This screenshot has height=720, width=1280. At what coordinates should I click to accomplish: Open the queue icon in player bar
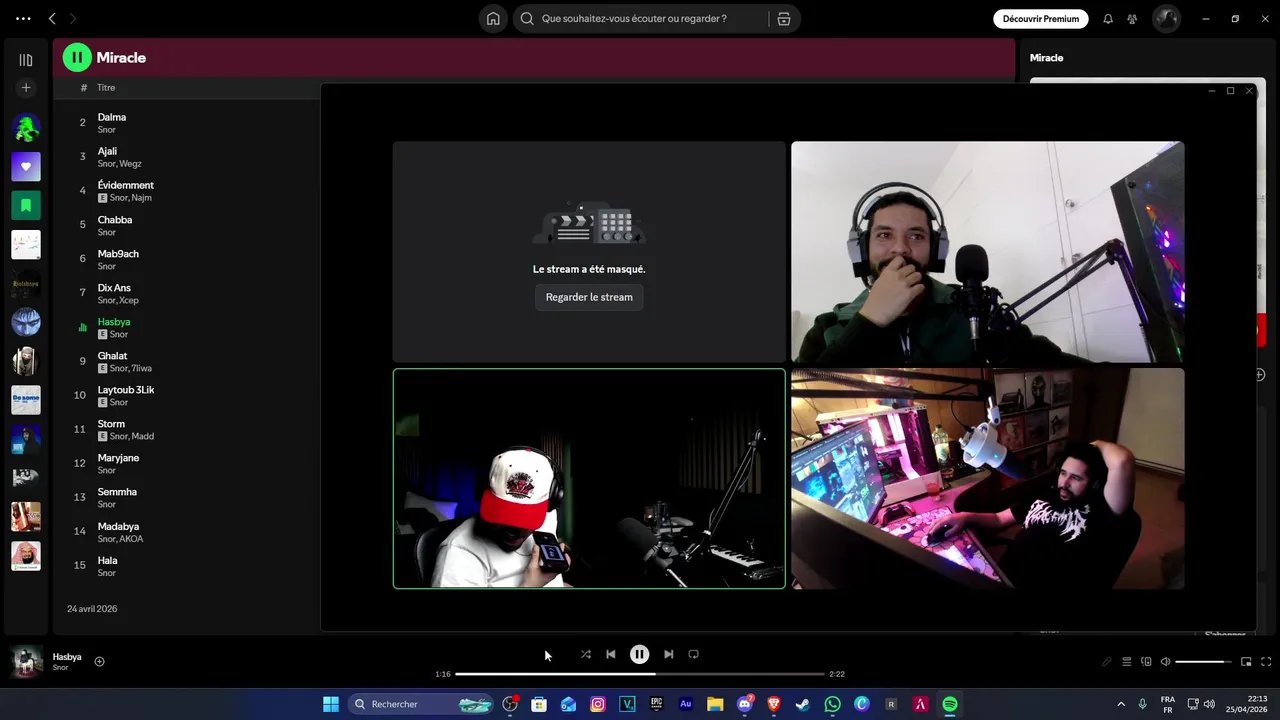point(1126,661)
